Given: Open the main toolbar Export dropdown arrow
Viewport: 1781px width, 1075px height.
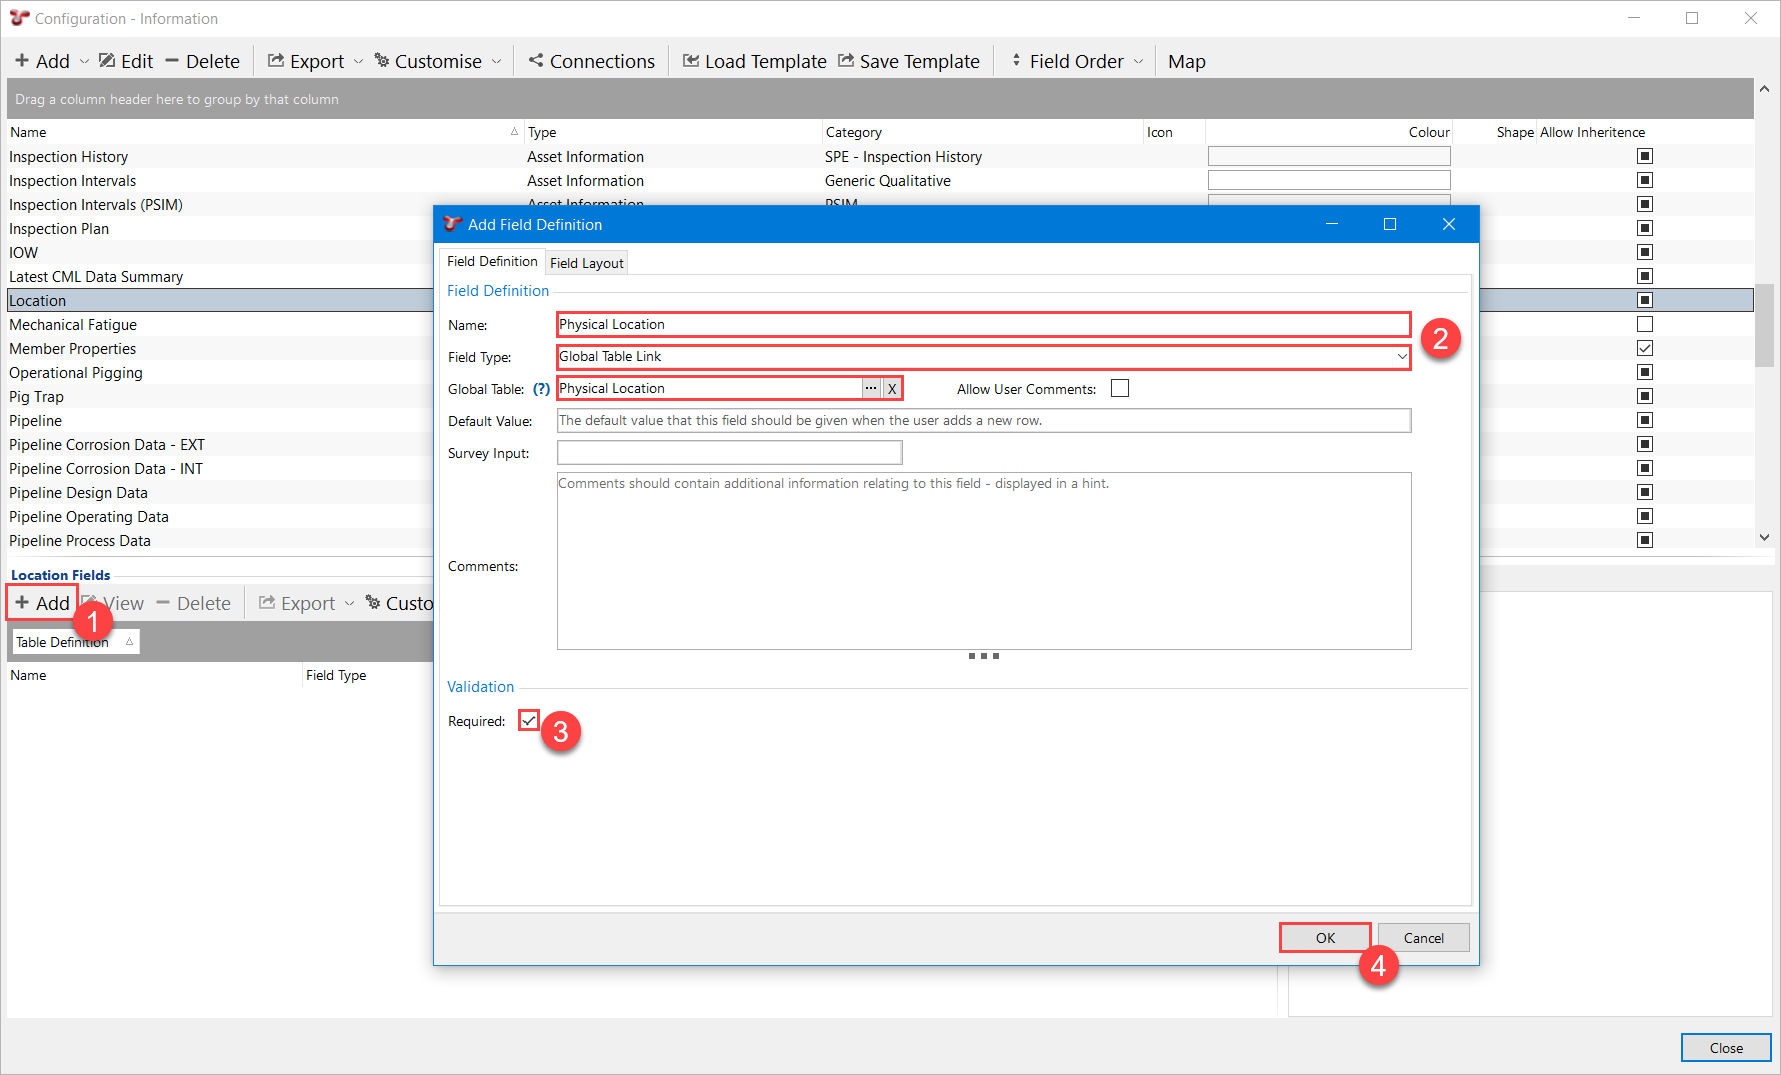Looking at the screenshot, I should 358,61.
